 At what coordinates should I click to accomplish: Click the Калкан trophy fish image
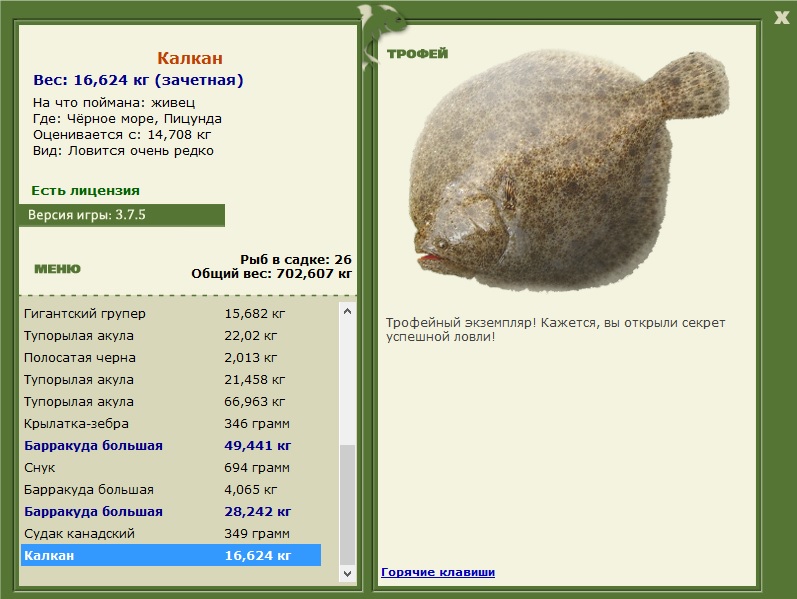(x=568, y=170)
